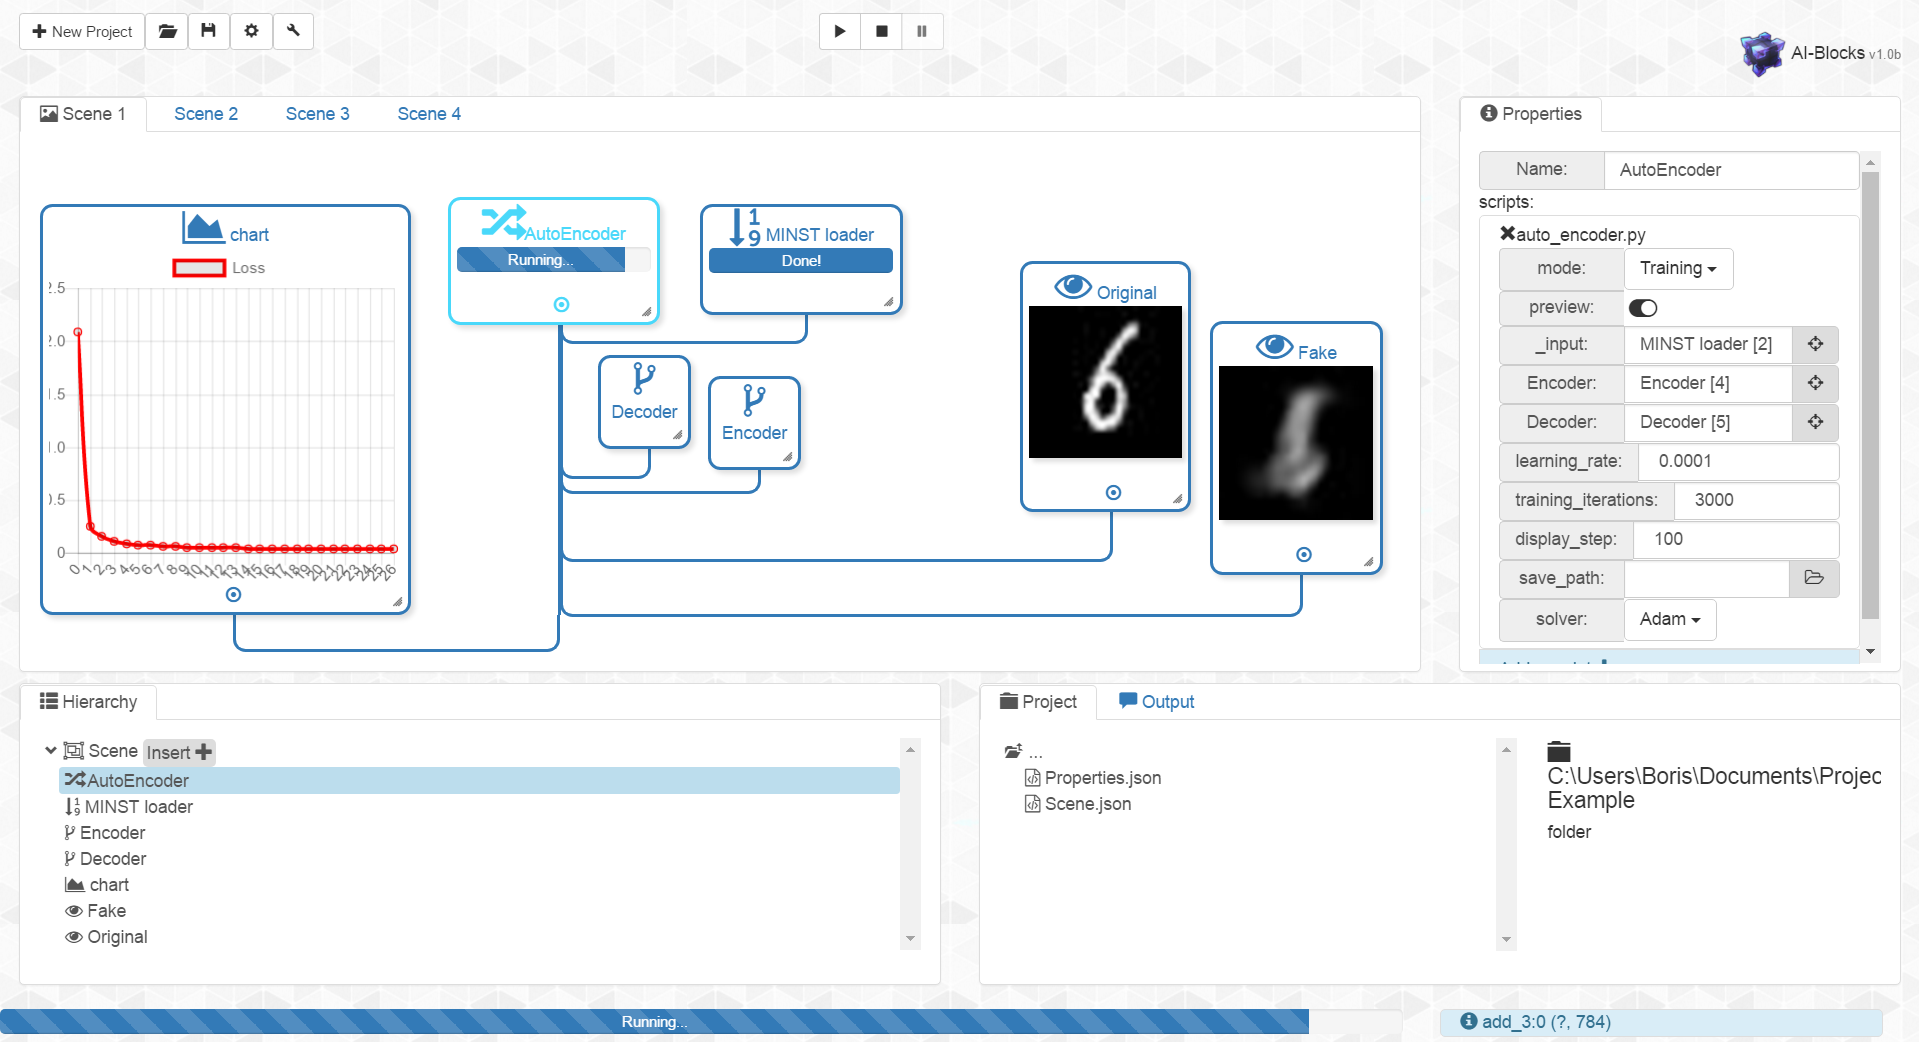Image resolution: width=1919 pixels, height=1042 pixels.
Task: Click the eye icon on the Original node
Action: [1073, 287]
